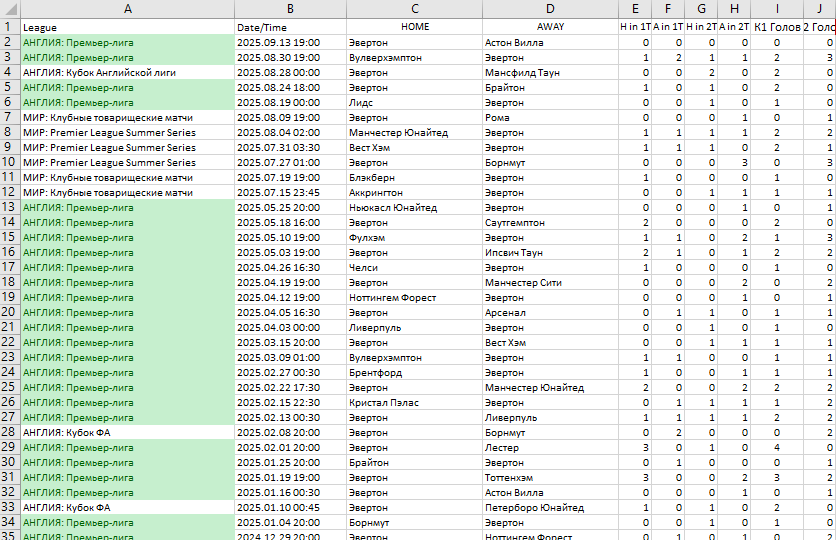The image size is (836, 540).
Task: Click the select-all corner of the grid
Action: click(9, 8)
